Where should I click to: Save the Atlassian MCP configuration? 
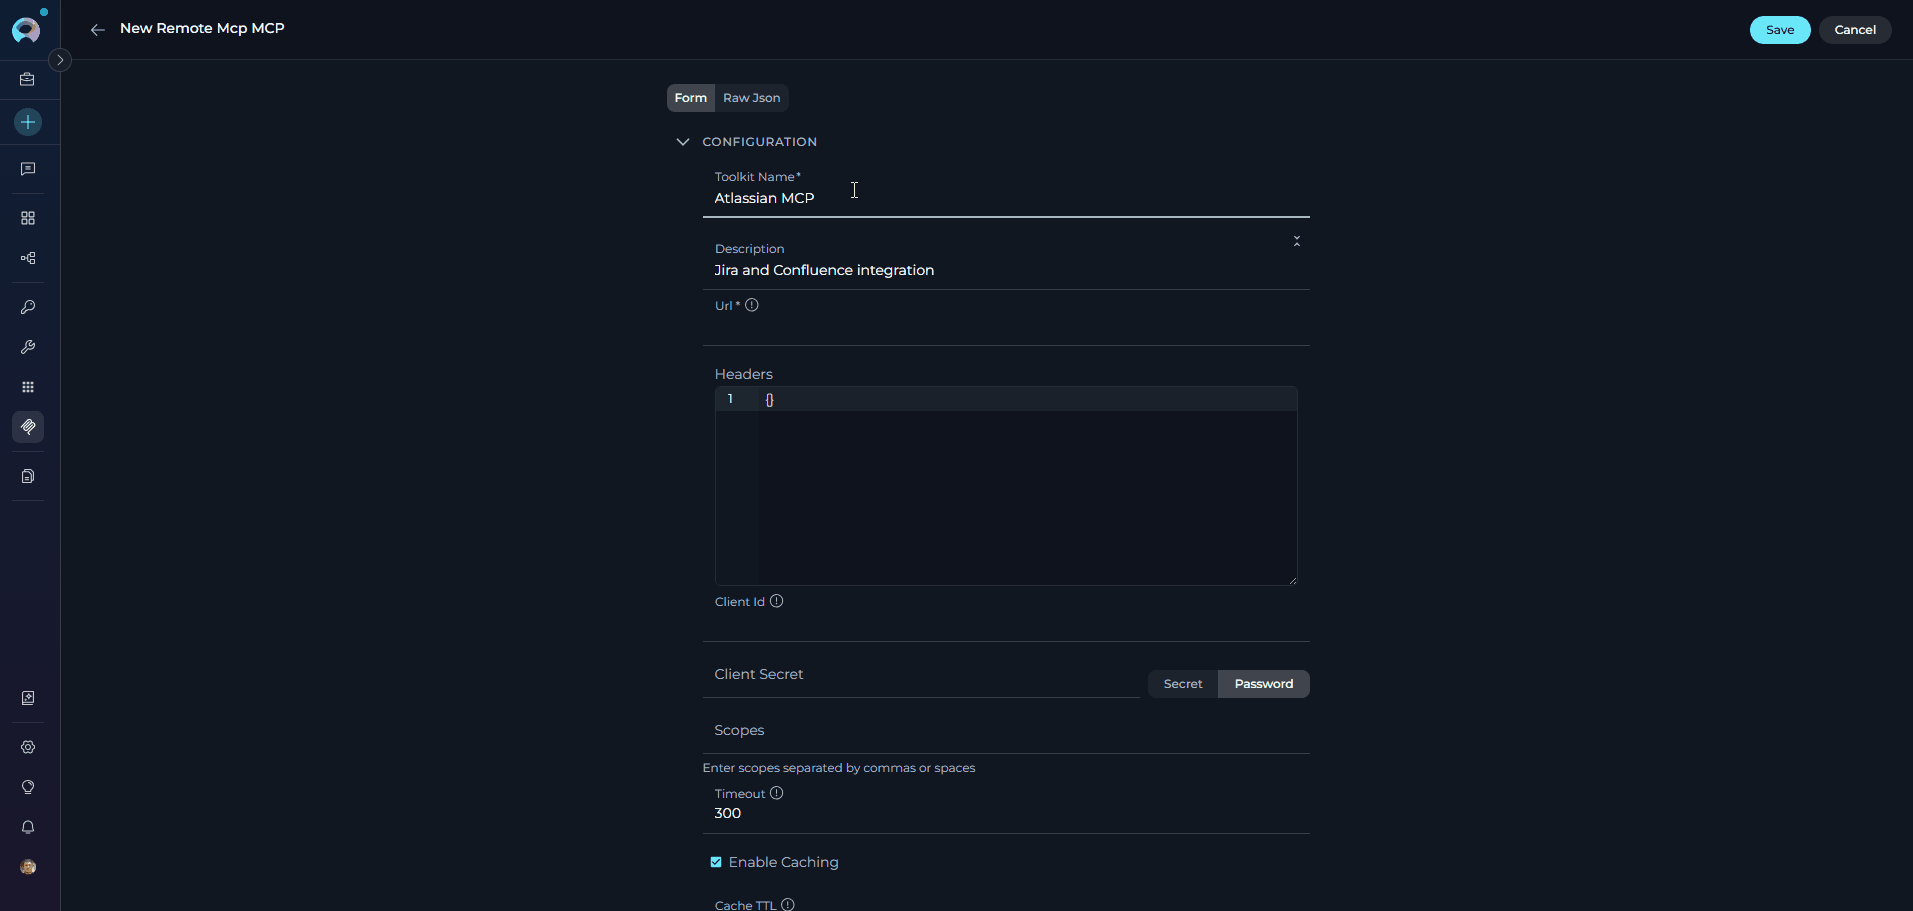[x=1779, y=29]
